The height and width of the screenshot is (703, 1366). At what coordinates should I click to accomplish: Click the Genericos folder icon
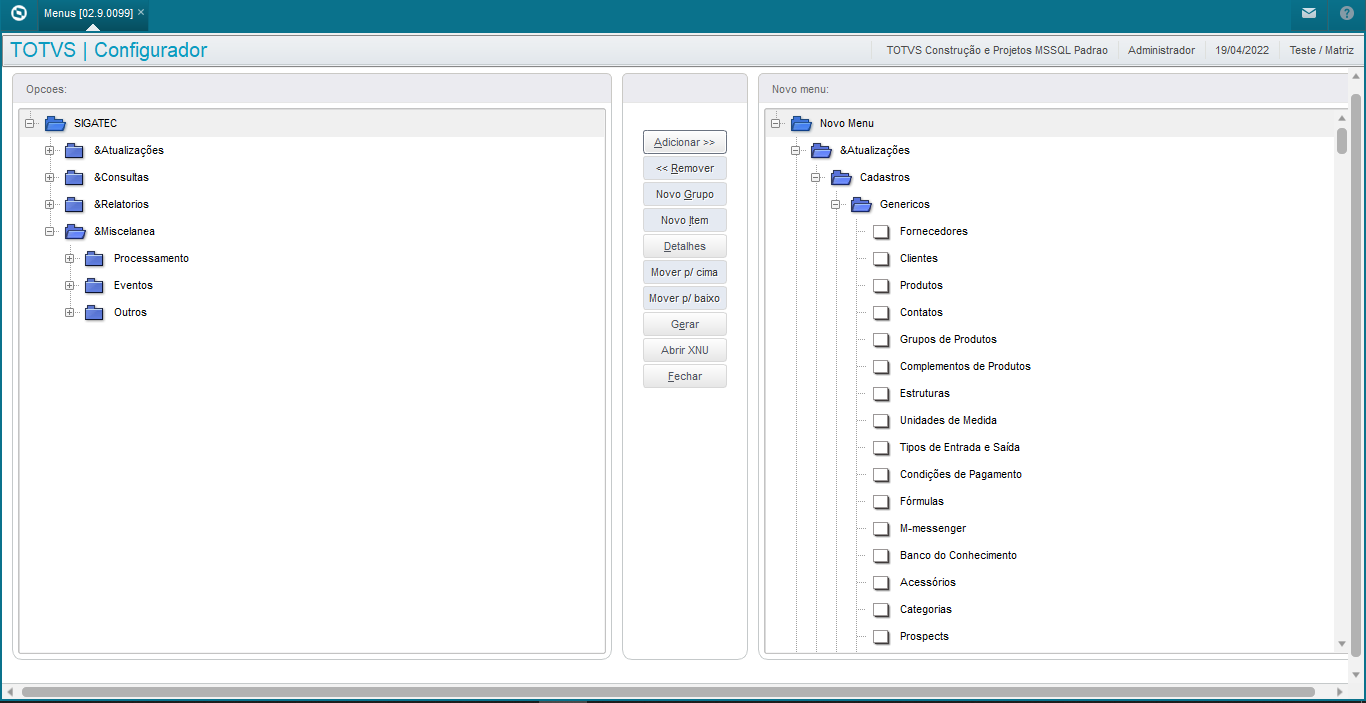coord(861,204)
